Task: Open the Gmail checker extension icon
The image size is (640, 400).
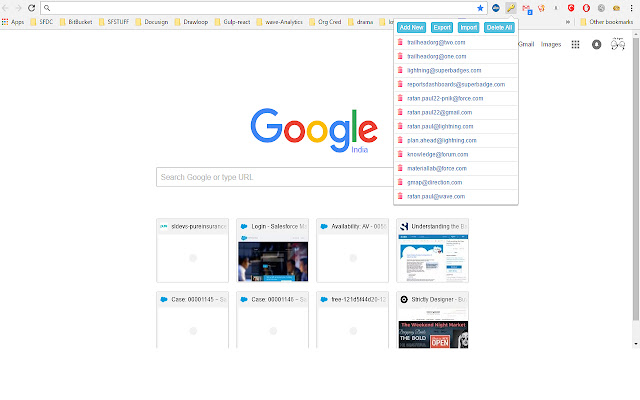Action: 527,8
